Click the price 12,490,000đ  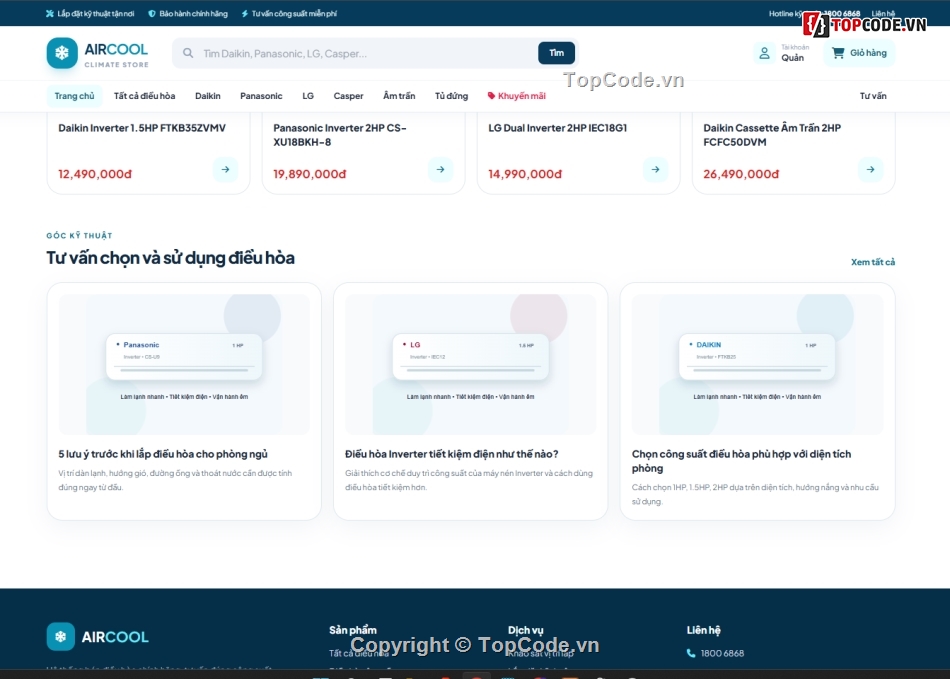tap(95, 174)
